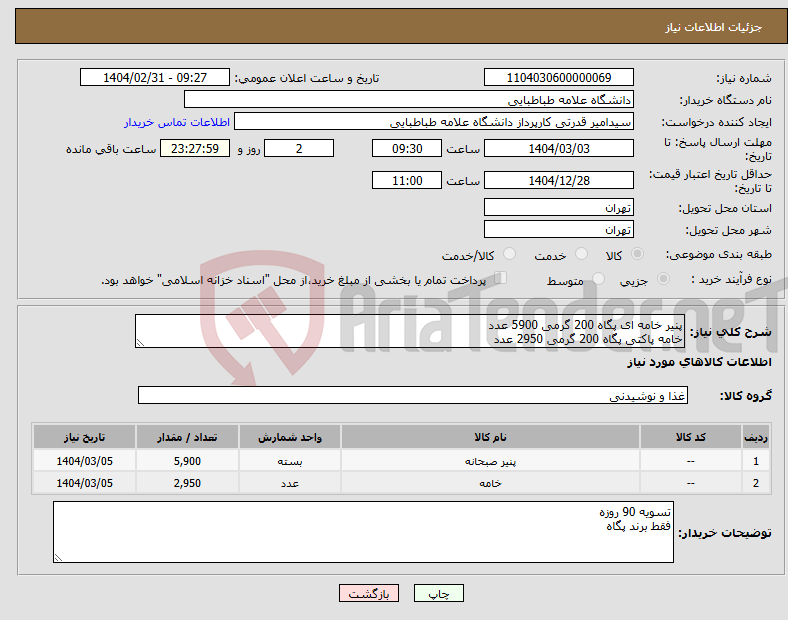Click the request creator field سیدامیر قدرتی
This screenshot has height=620, width=788.
click(434, 122)
